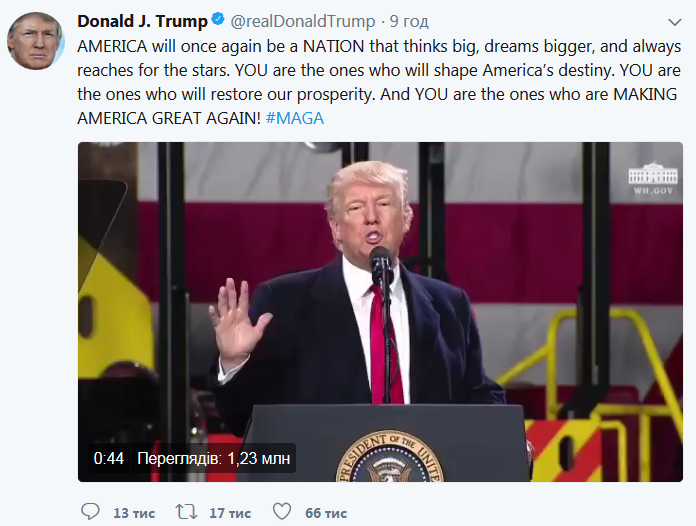The width and height of the screenshot is (696, 526).
Task: Click 'AMERICA GREAT AGAIN!' text in tweet
Action: pyautogui.click(x=169, y=119)
